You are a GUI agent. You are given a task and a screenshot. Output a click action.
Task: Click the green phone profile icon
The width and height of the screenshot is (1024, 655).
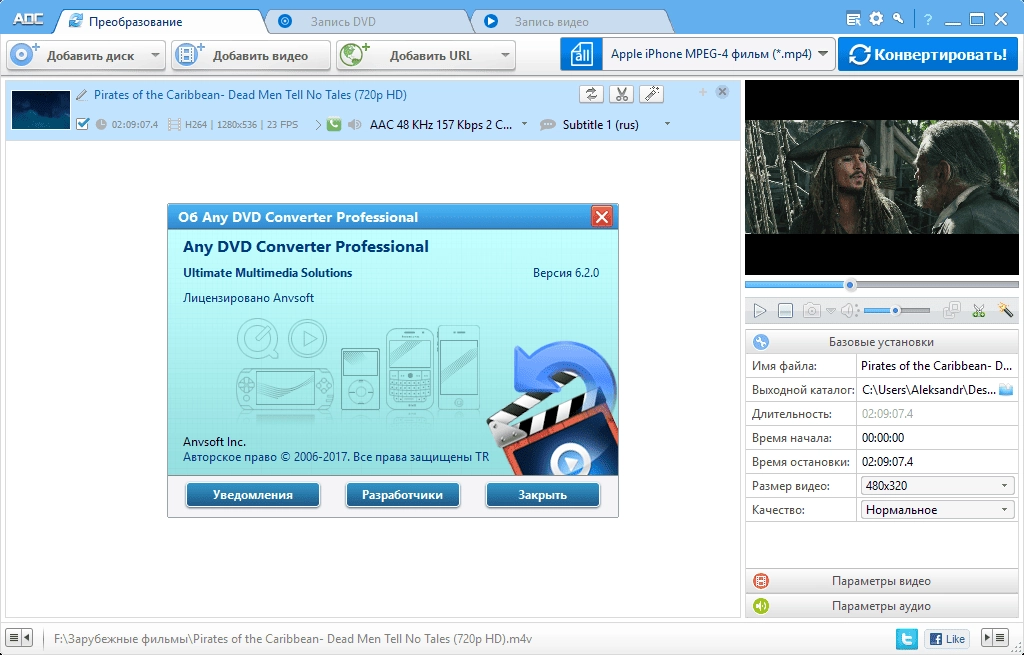click(334, 124)
